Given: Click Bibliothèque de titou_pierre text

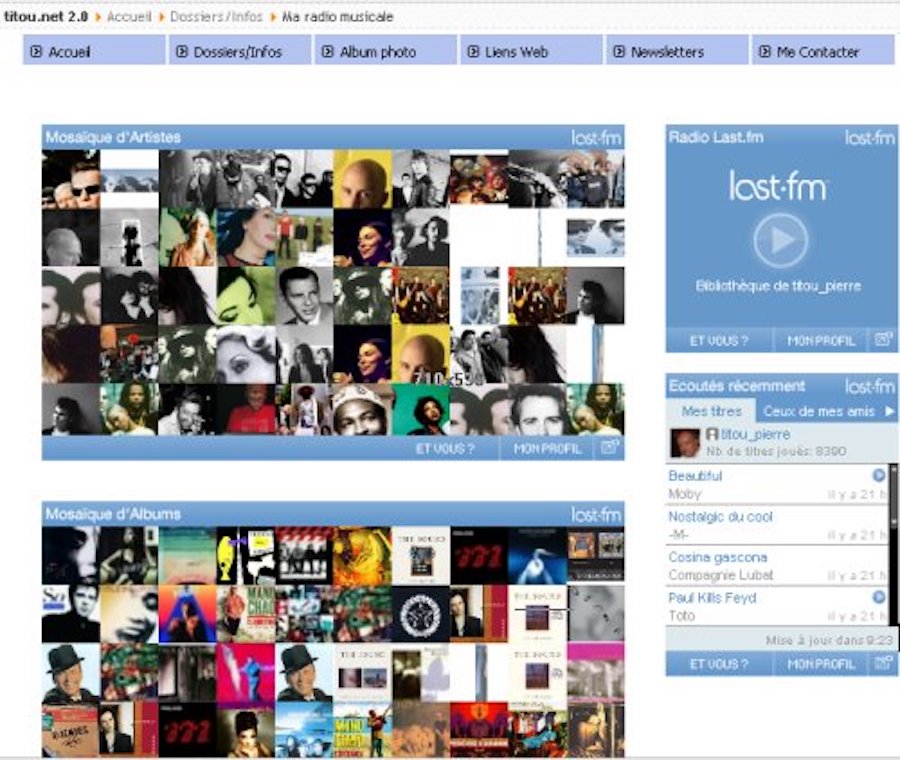Looking at the screenshot, I should pos(778,285).
